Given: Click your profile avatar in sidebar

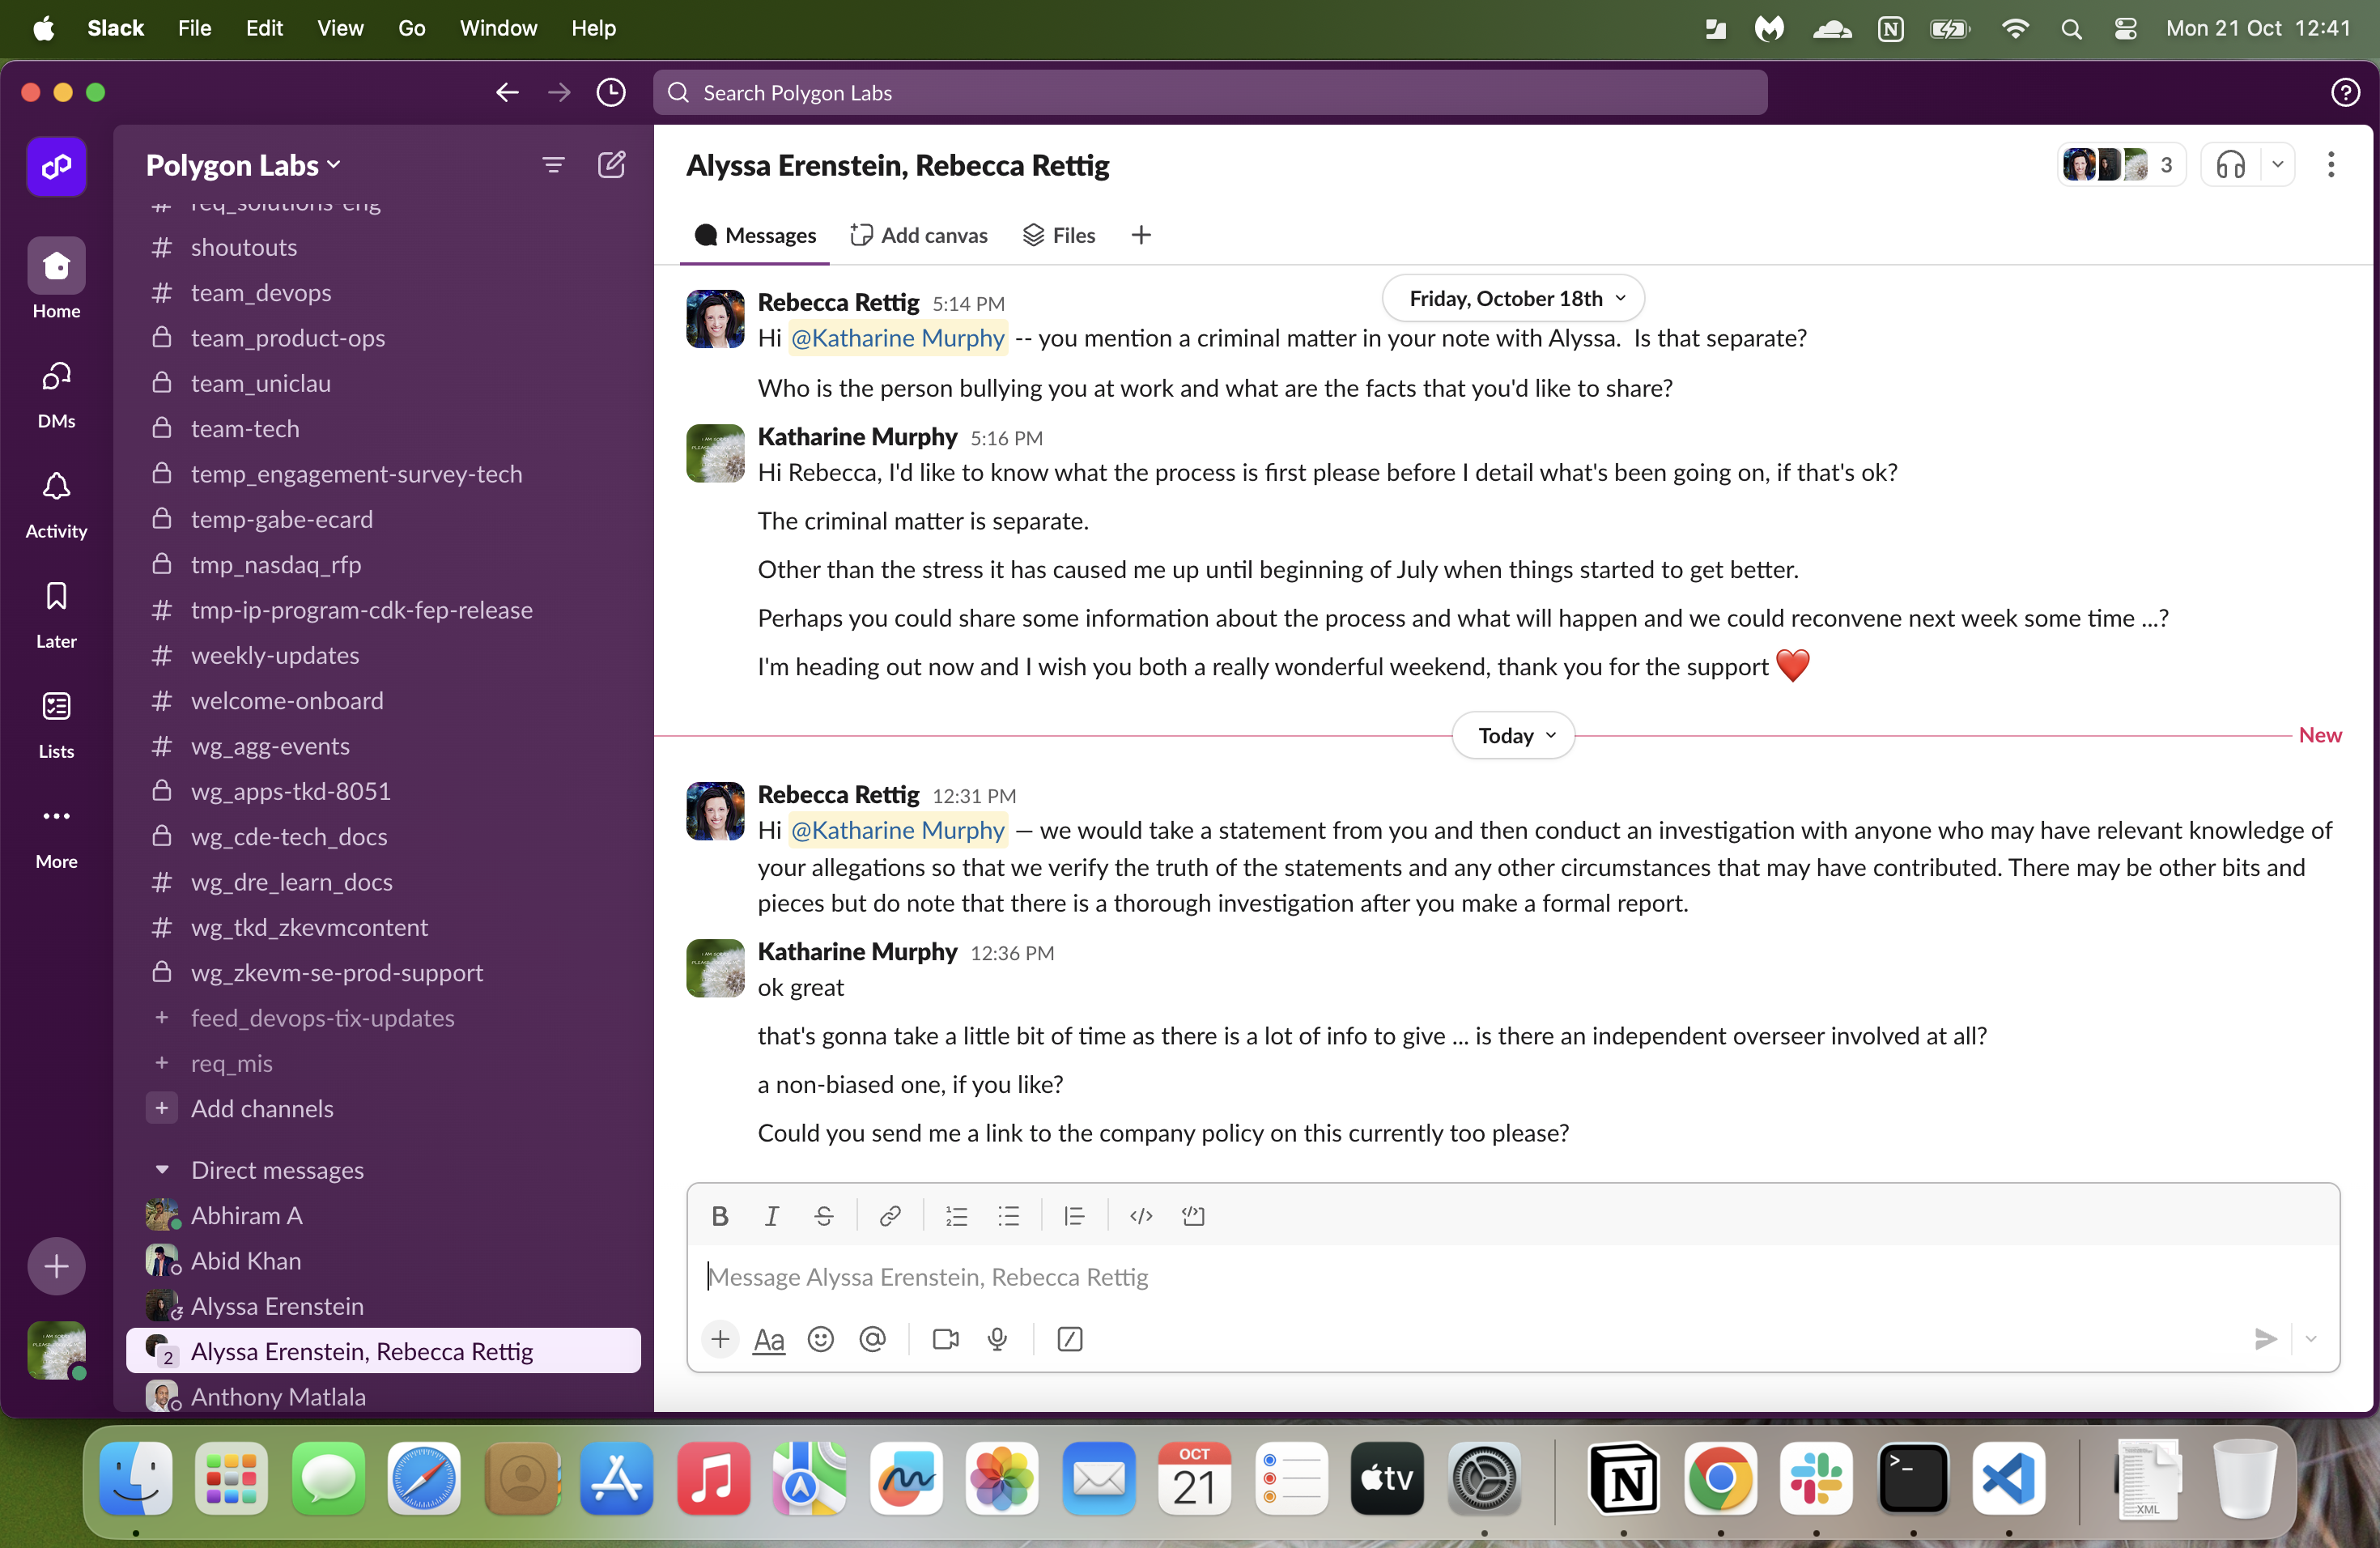Looking at the screenshot, I should (57, 1351).
